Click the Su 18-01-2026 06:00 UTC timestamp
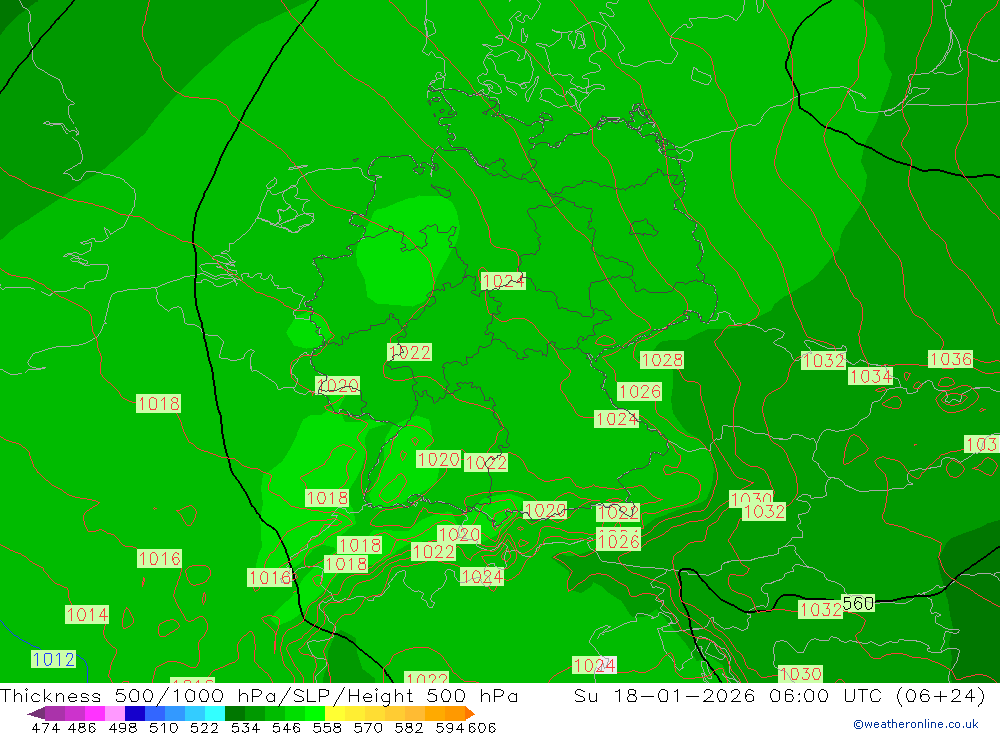Image resolution: width=1000 pixels, height=733 pixels. point(779,695)
